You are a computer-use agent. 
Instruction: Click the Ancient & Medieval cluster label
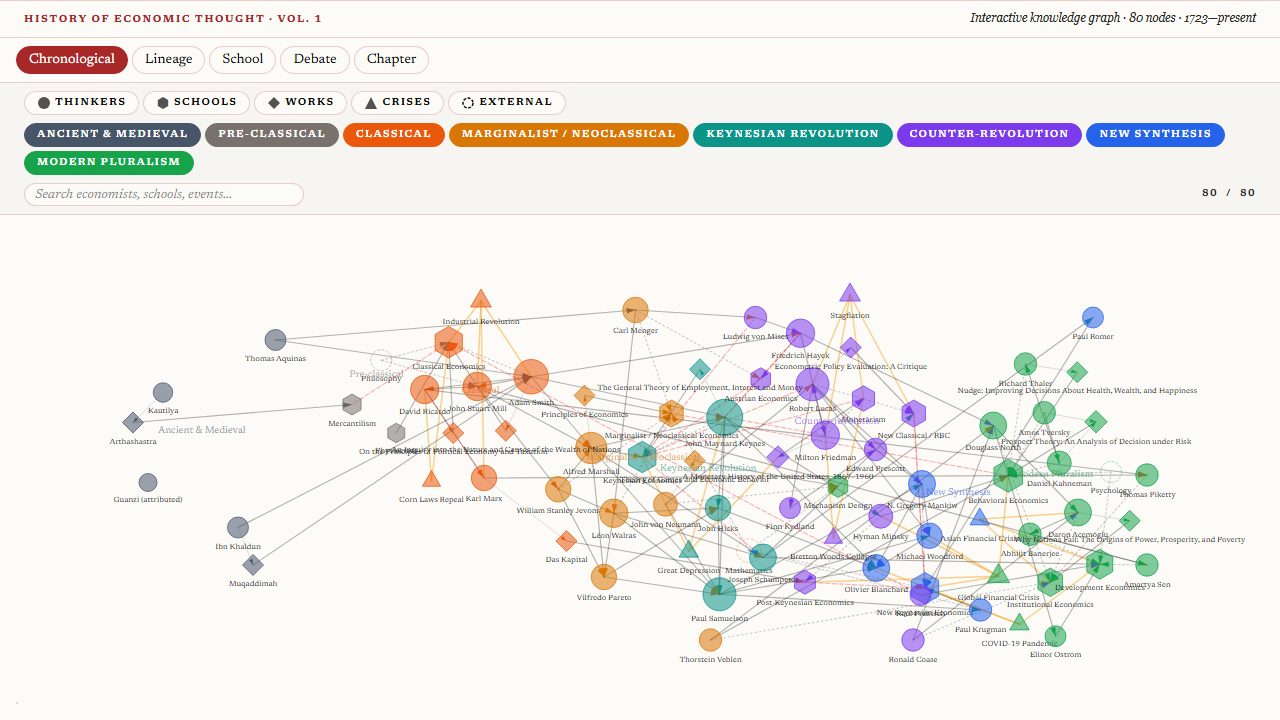(202, 430)
